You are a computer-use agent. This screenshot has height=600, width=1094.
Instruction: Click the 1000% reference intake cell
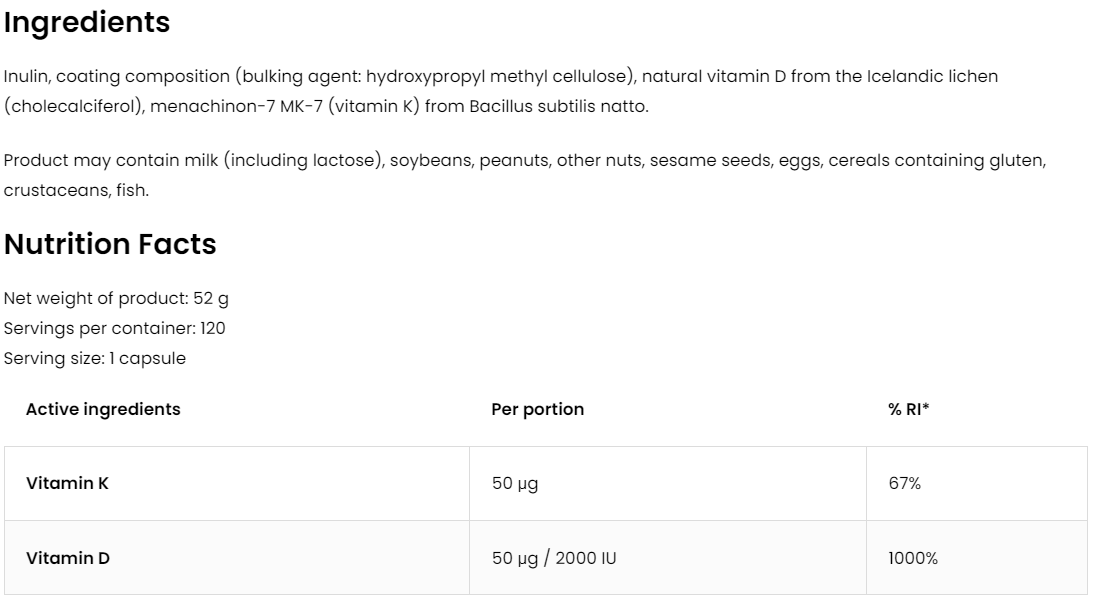coord(913,558)
